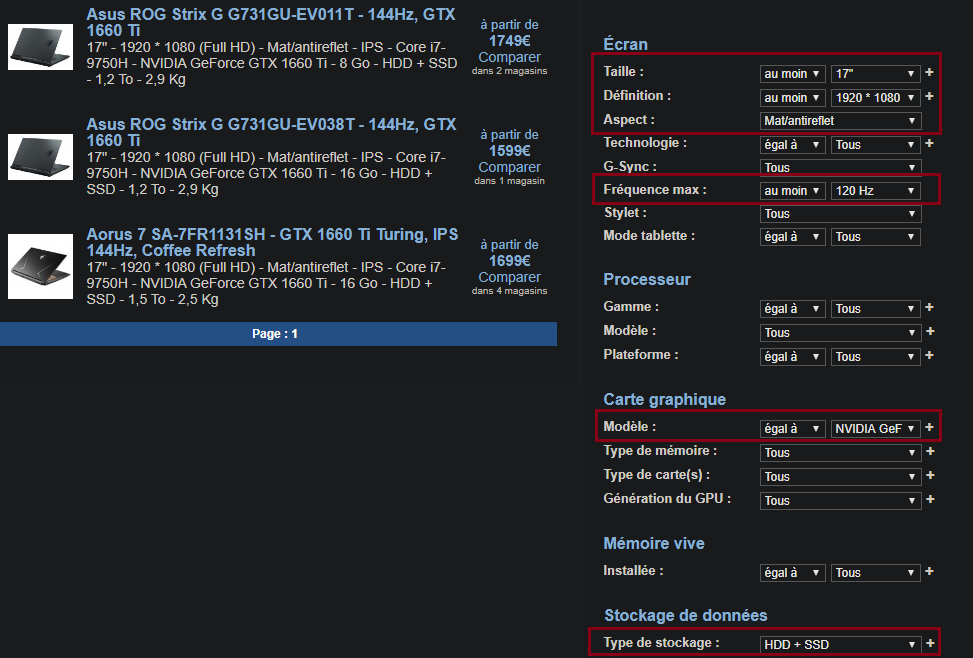Viewport: 973px width, 658px height.
Task: Add another Carte graphique Modèle with plus
Action: (x=929, y=428)
